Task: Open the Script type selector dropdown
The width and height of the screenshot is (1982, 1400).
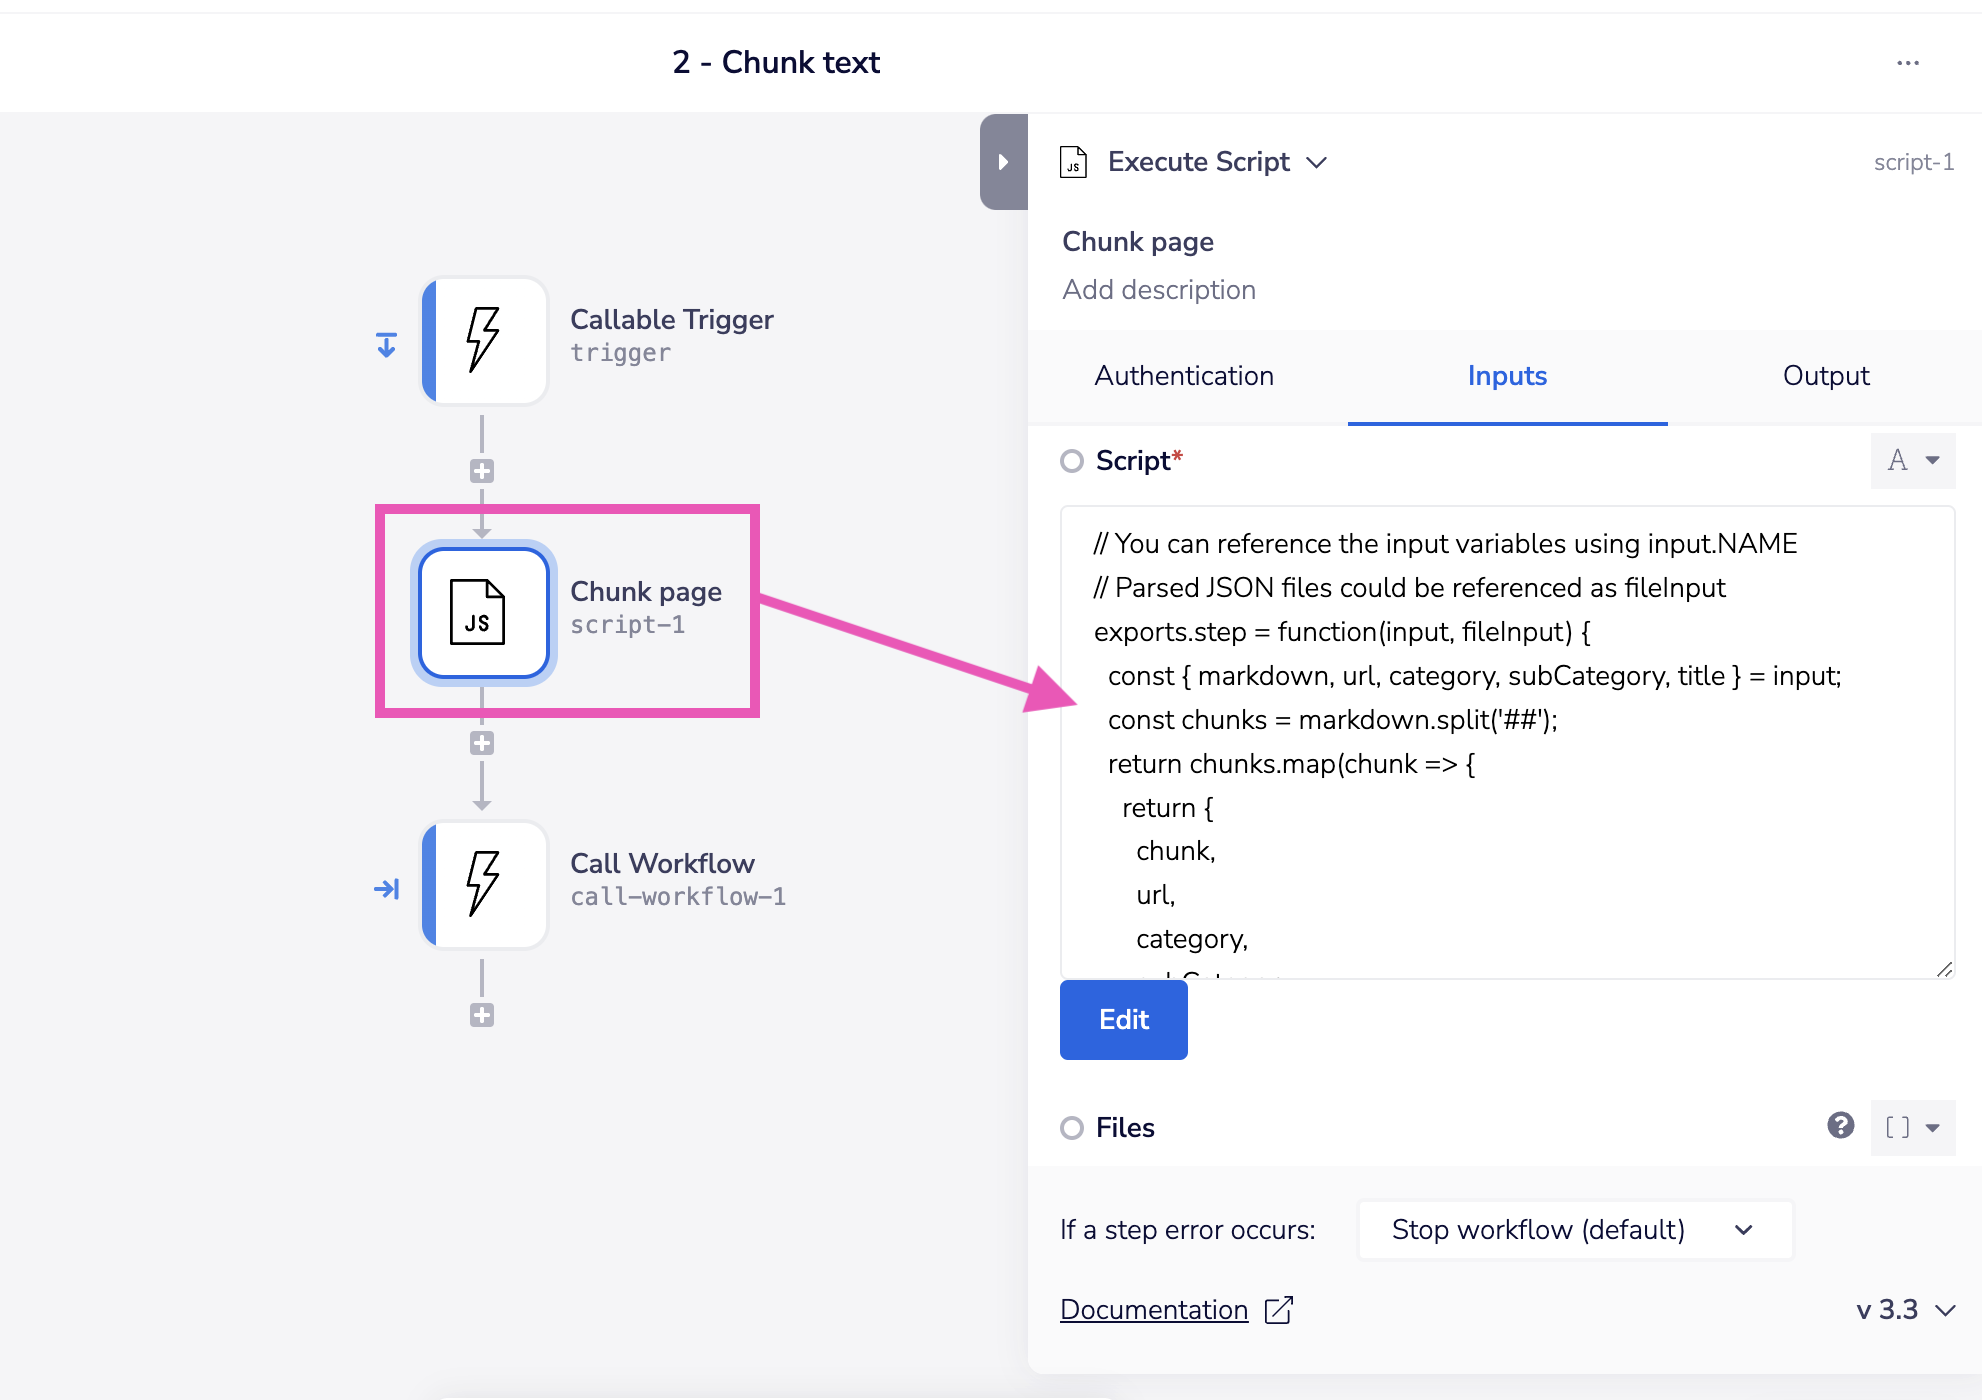Action: 1913,460
